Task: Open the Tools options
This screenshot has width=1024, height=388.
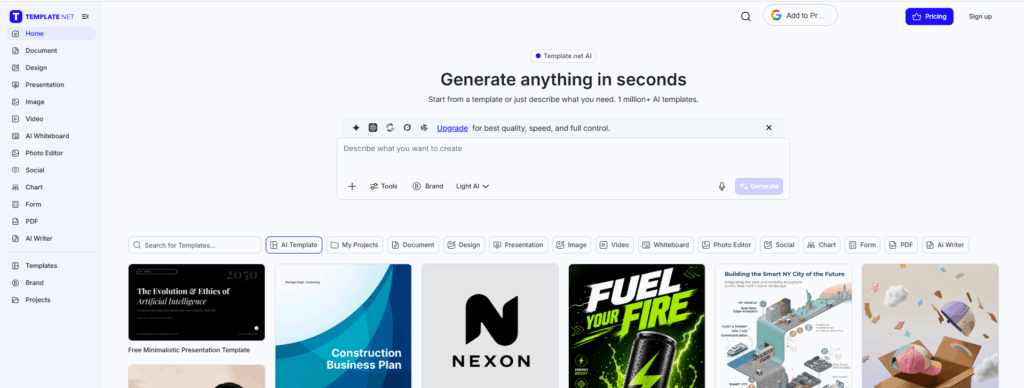Action: click(383, 186)
